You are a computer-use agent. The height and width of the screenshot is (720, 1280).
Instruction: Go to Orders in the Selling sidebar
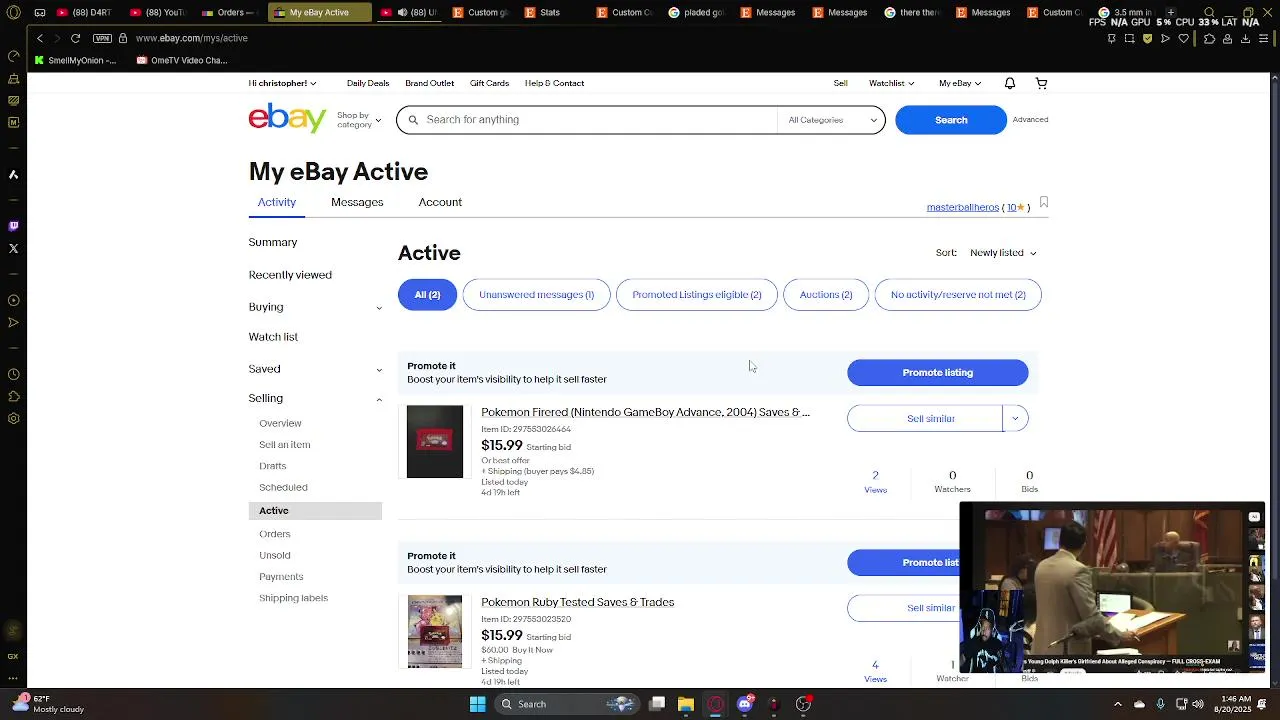(x=275, y=534)
